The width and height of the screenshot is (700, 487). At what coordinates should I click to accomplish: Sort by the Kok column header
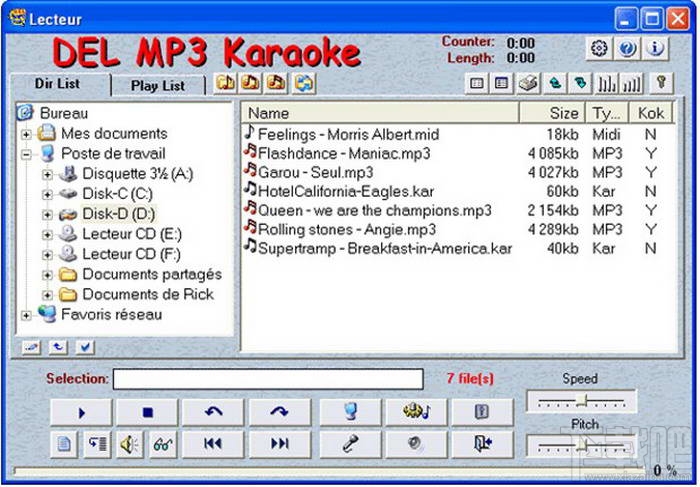650,113
